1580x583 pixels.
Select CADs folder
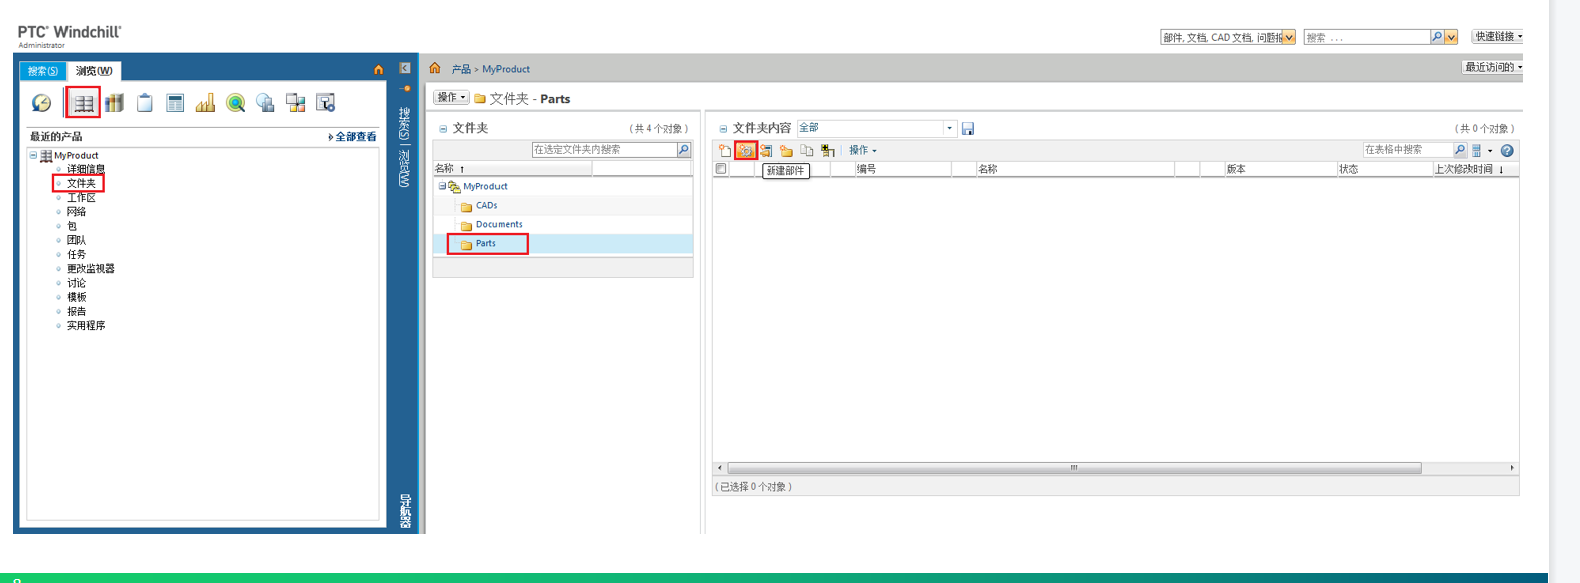coord(486,205)
